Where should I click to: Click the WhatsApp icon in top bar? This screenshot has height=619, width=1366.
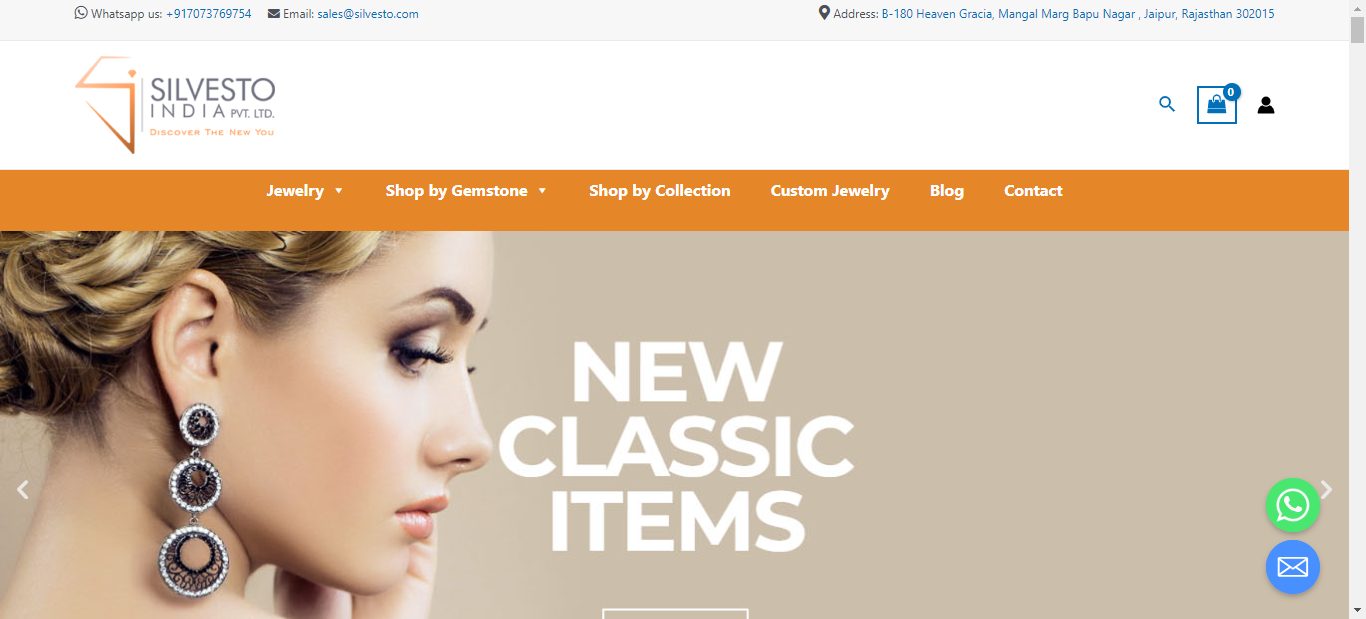81,14
